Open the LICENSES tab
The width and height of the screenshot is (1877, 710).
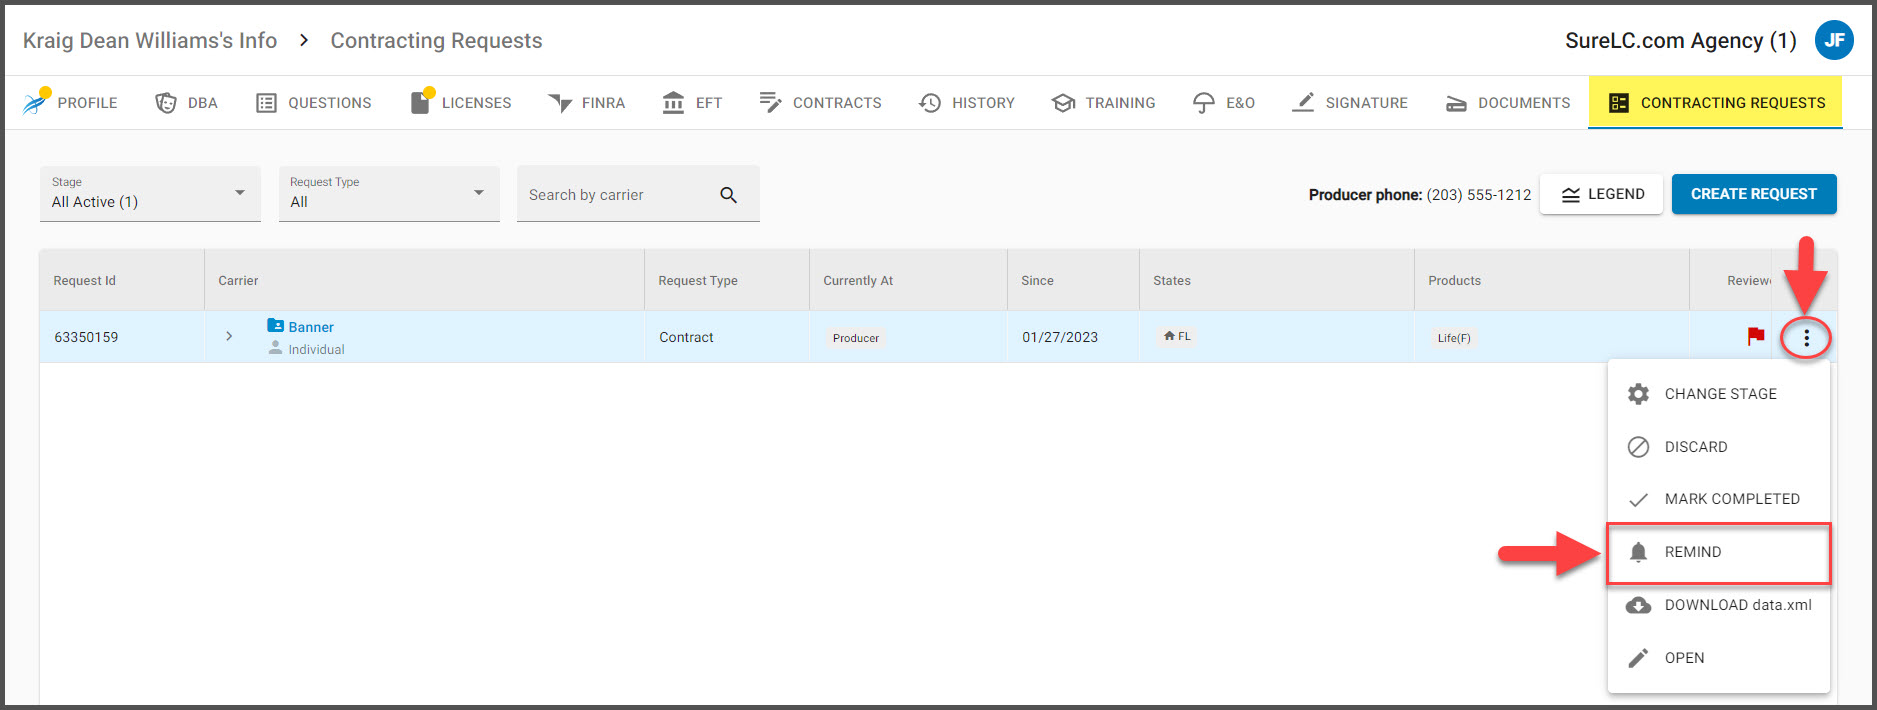click(x=461, y=103)
